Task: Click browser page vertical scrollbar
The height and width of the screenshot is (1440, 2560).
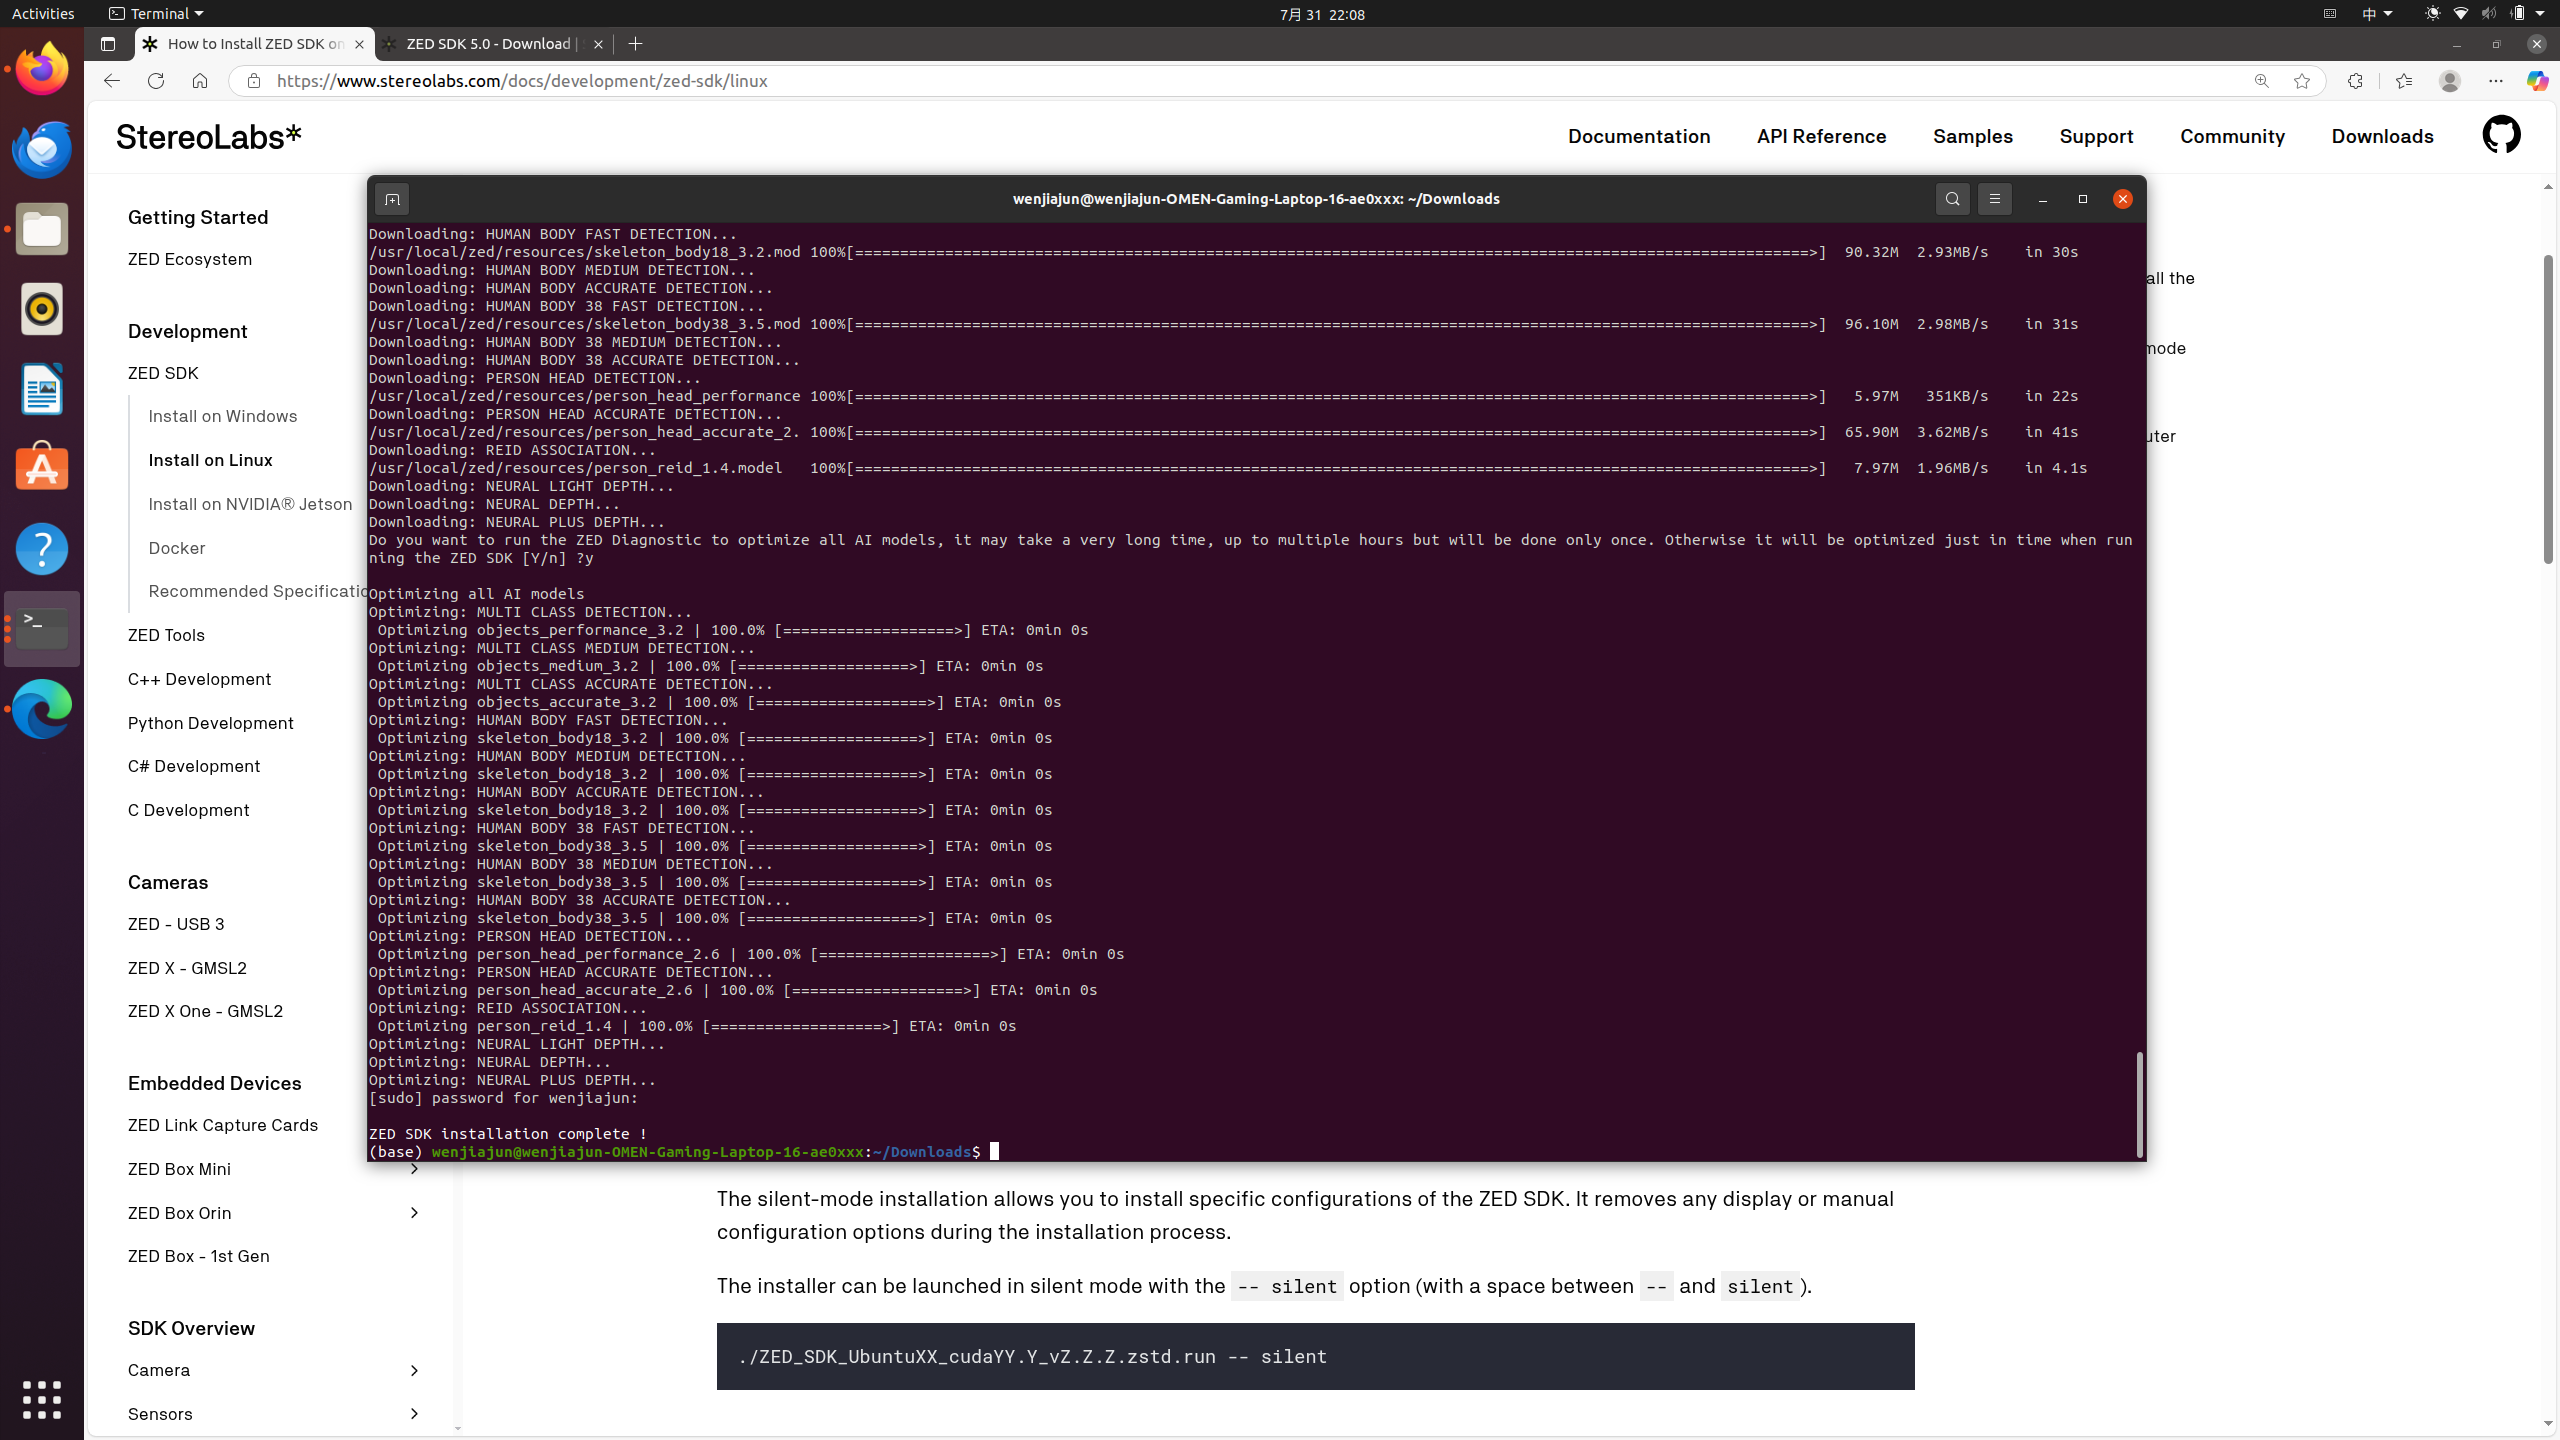Action: [2547, 409]
